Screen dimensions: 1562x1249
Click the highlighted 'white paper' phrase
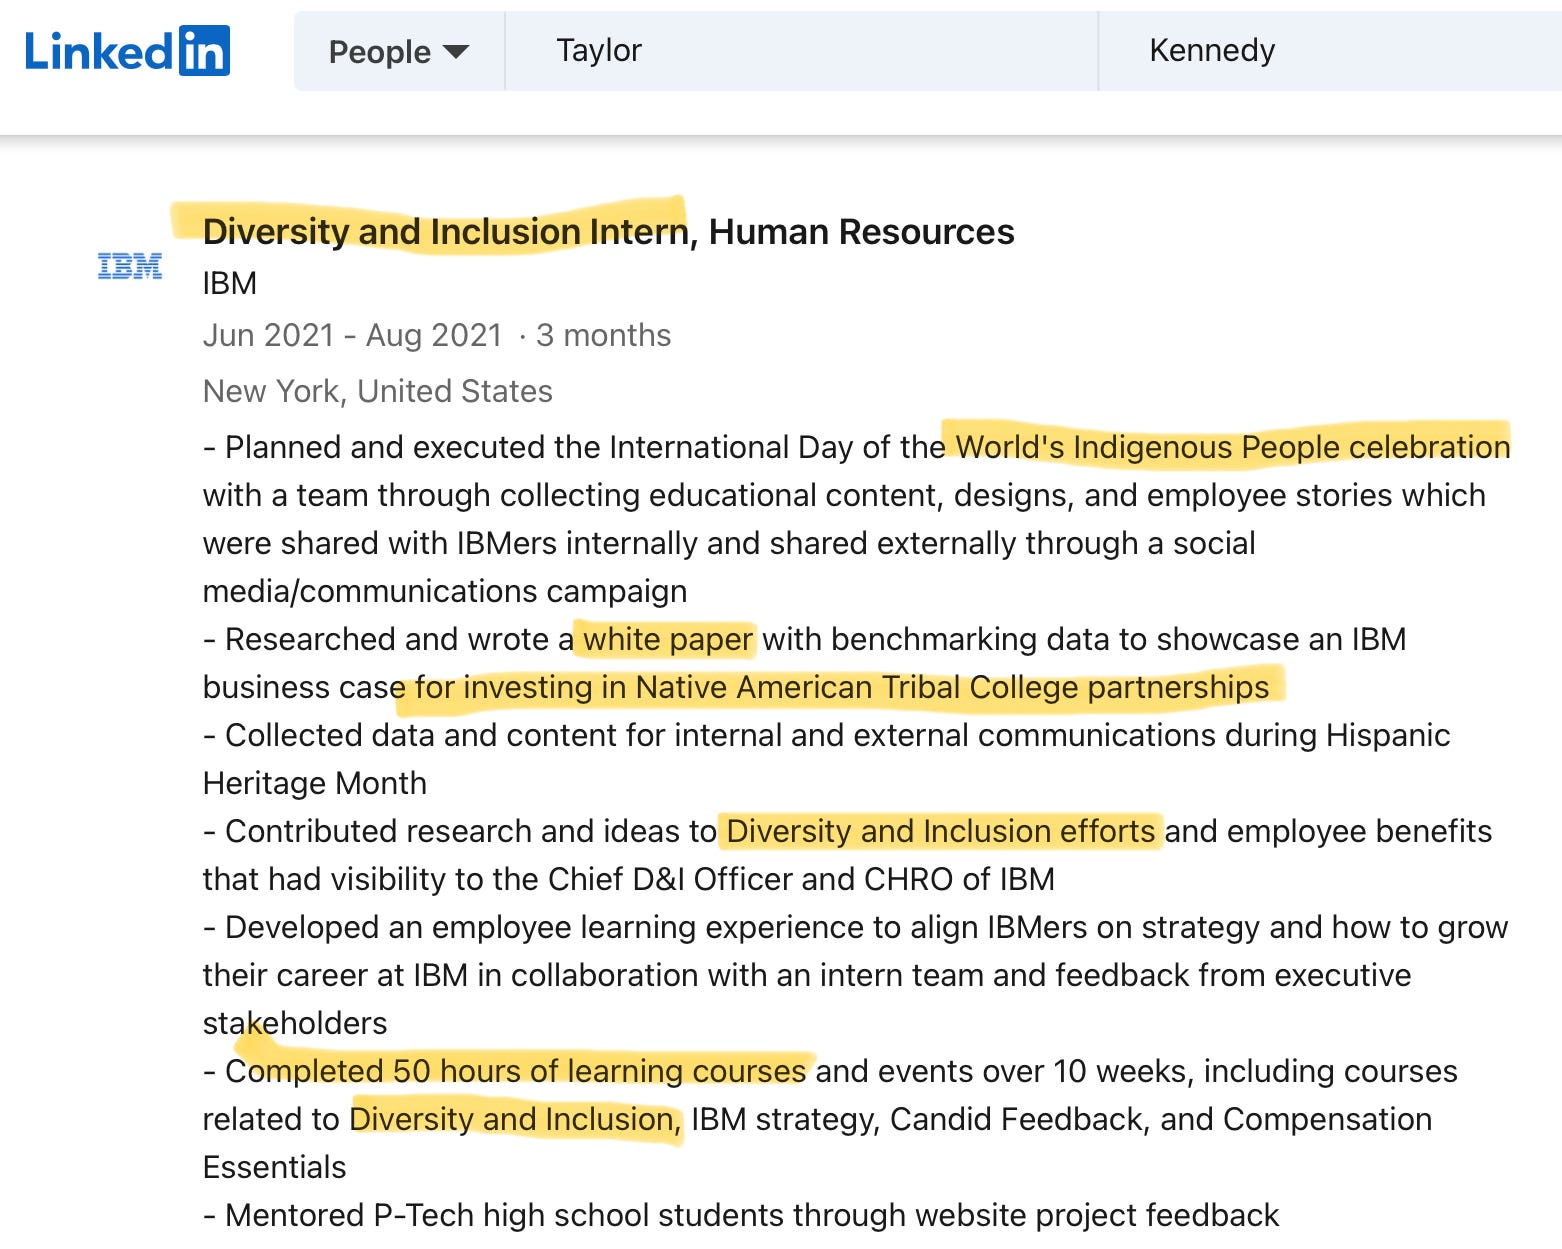[668, 639]
